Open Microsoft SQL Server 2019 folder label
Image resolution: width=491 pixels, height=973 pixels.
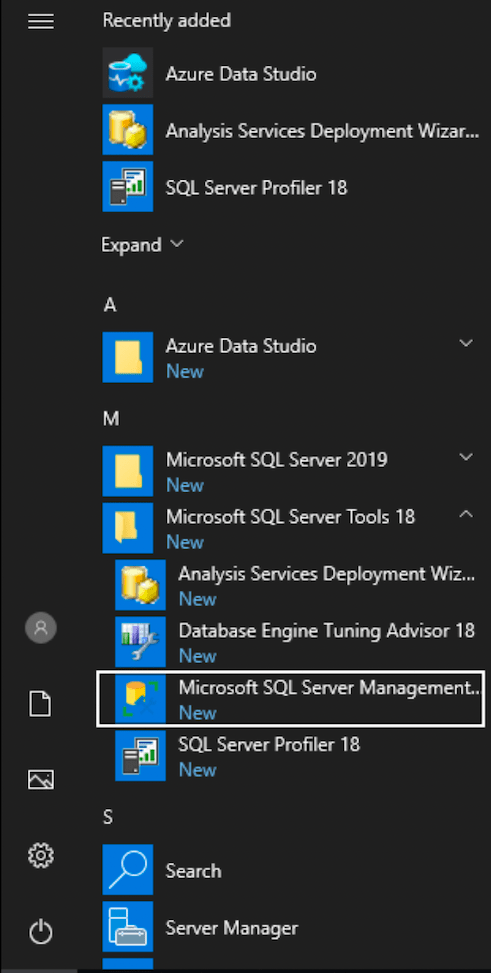[x=277, y=460]
